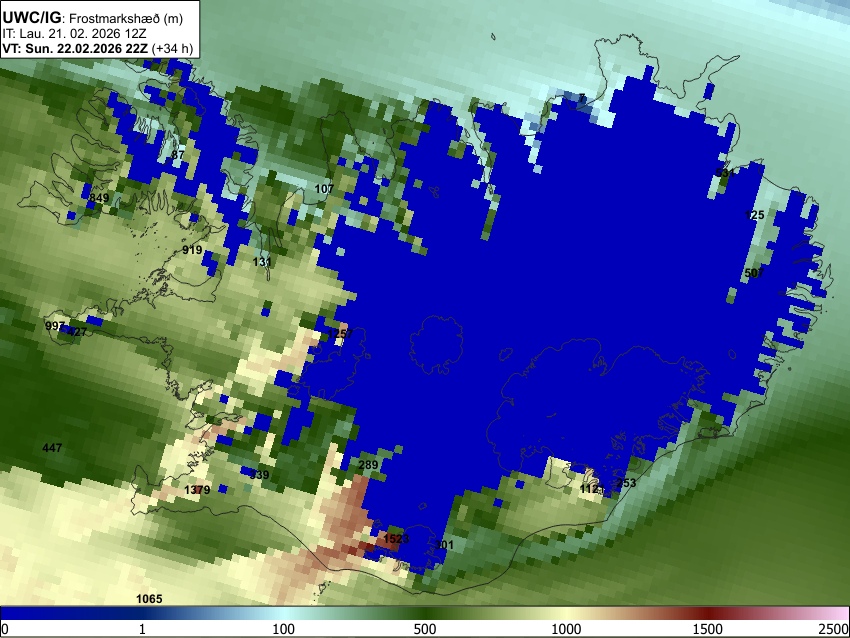This screenshot has height=638, width=850.
Task: Click the map value label '107'
Action: click(324, 189)
